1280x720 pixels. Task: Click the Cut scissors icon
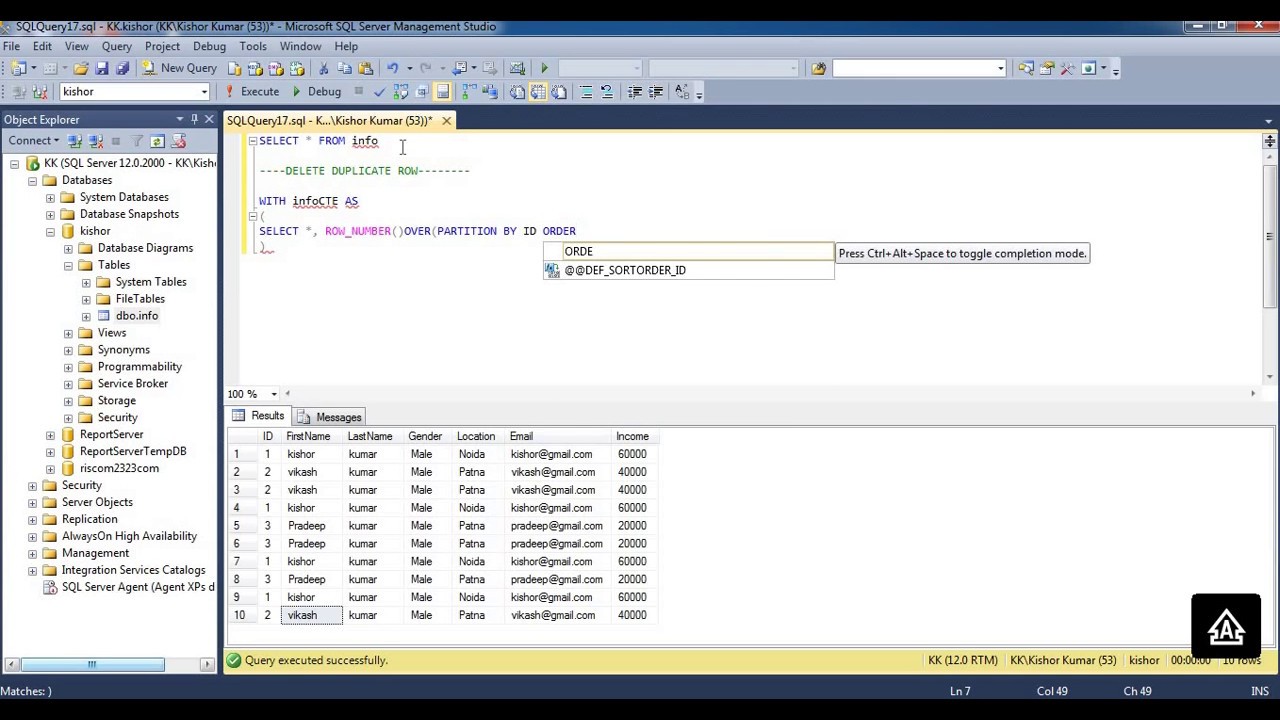[x=323, y=68]
